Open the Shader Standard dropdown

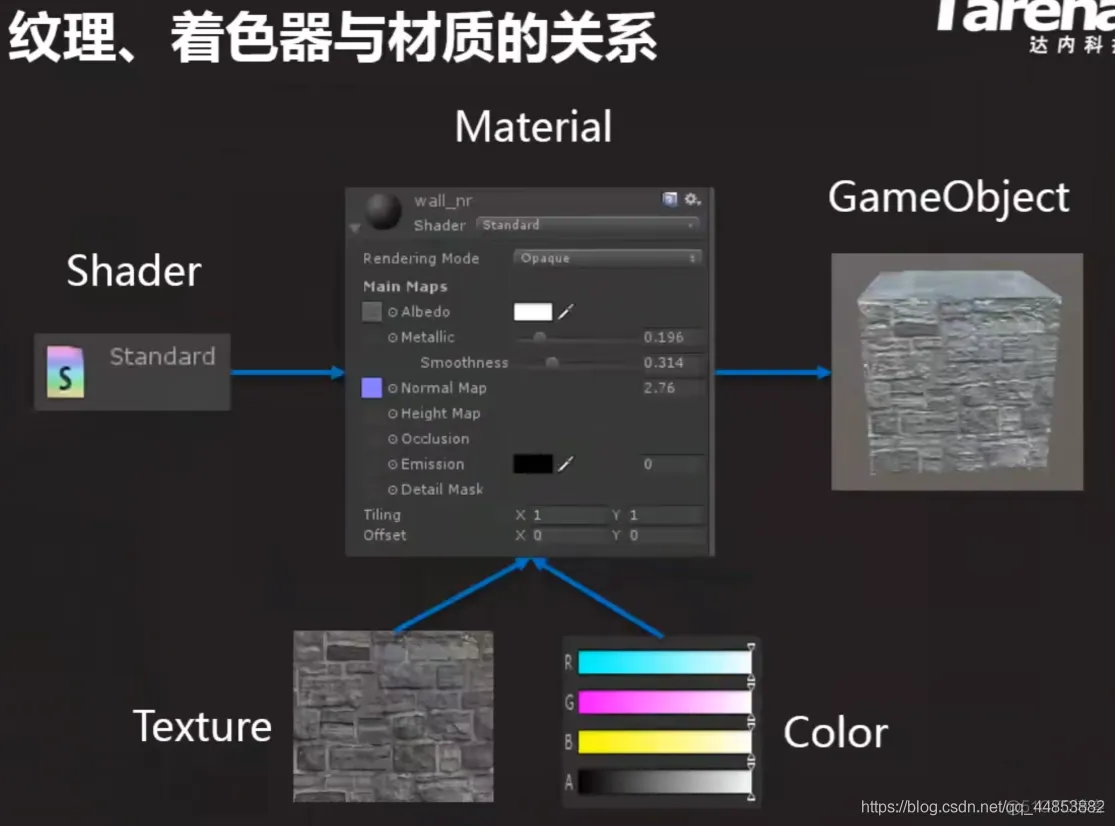click(587, 225)
